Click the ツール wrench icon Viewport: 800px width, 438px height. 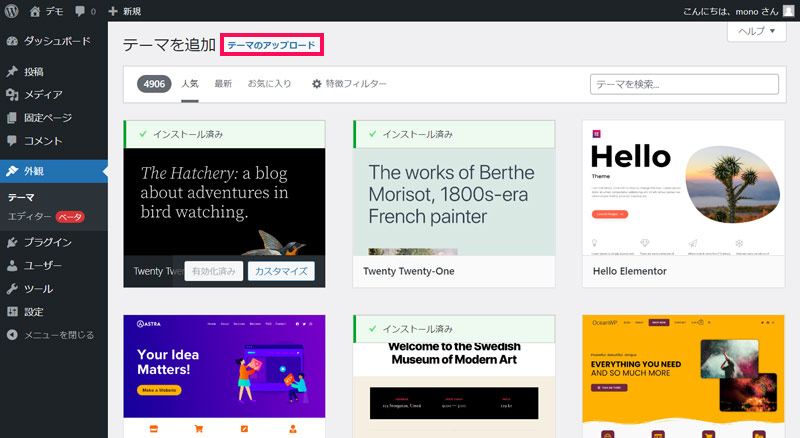(x=12, y=289)
